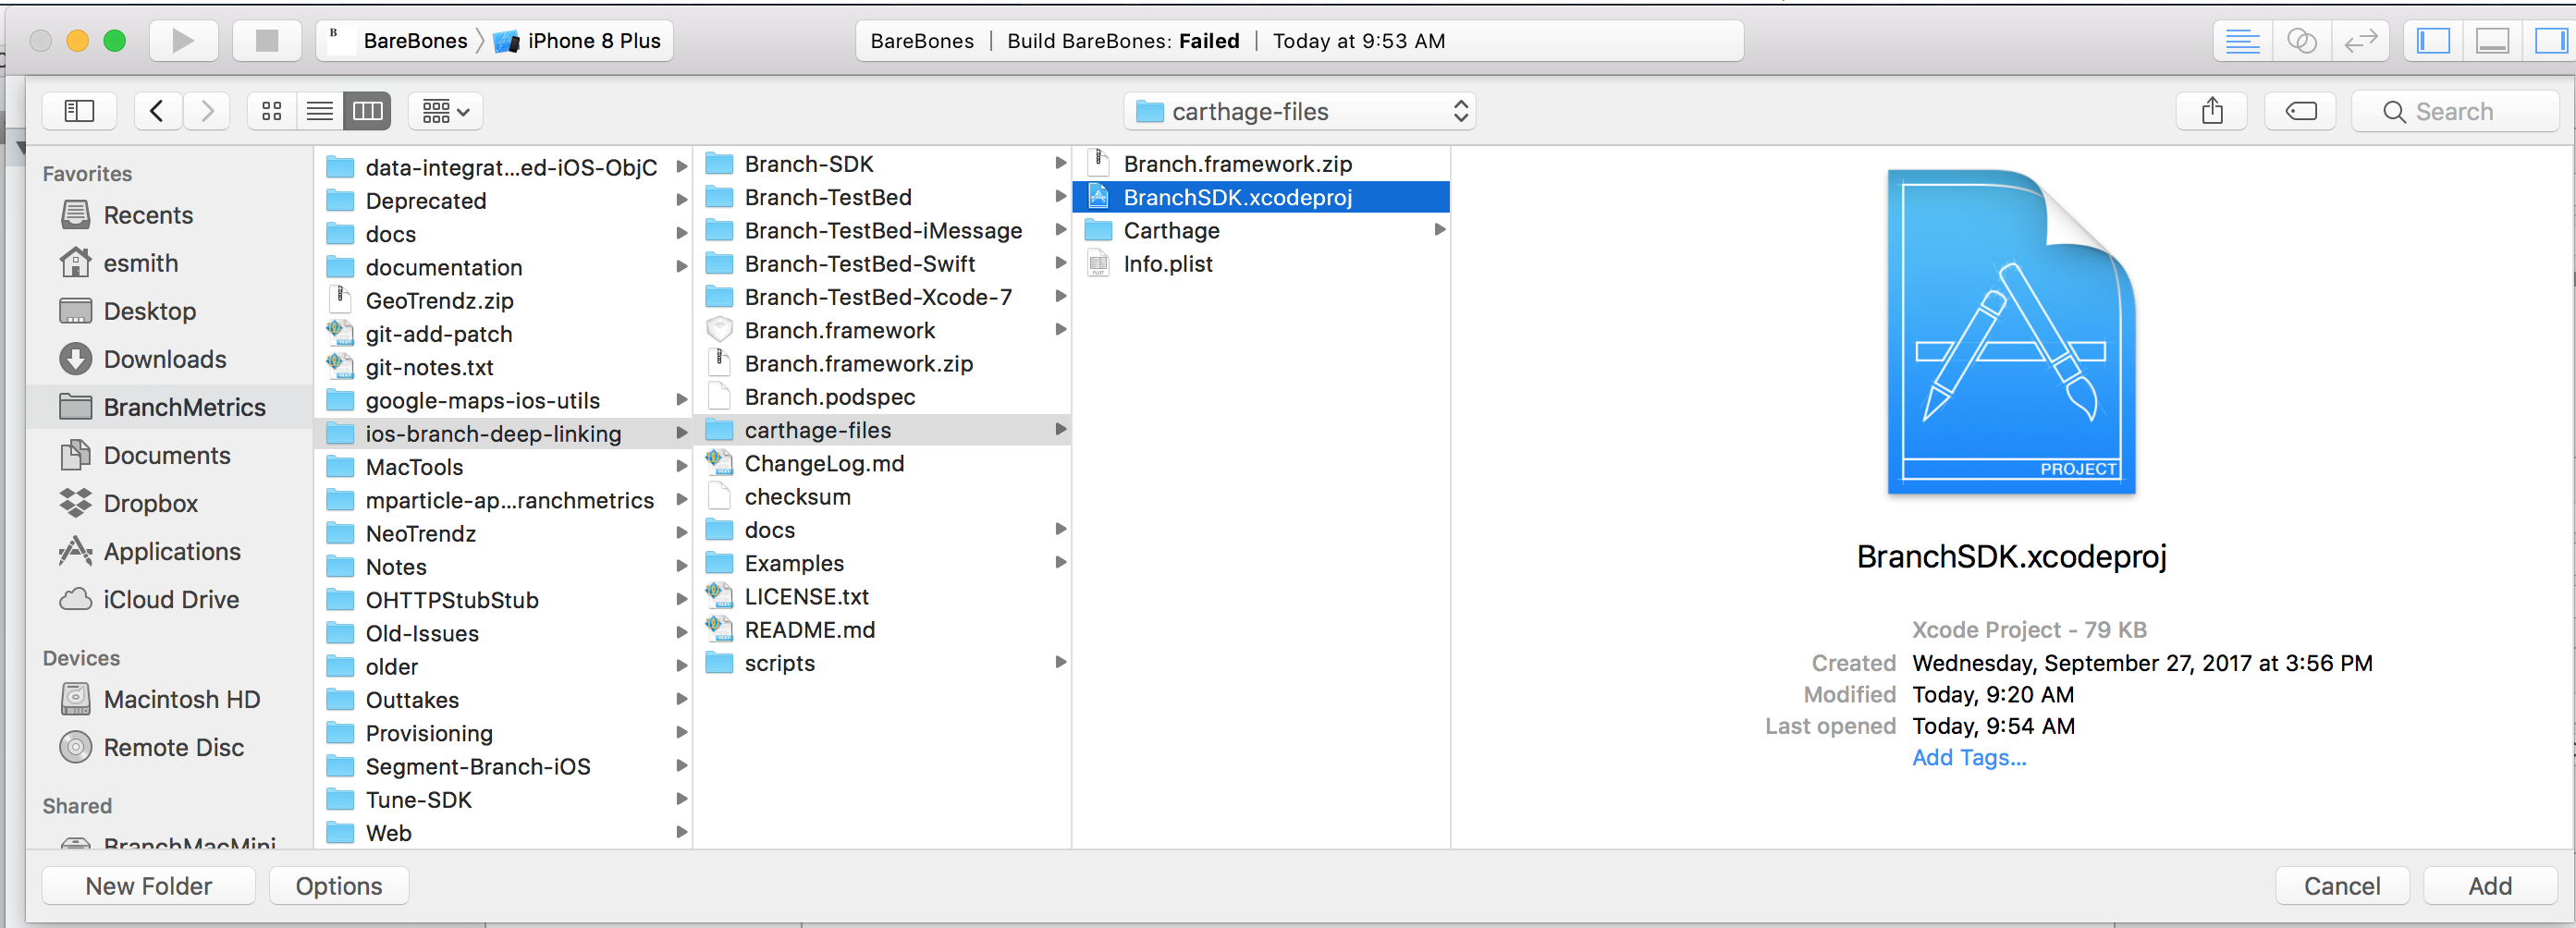Expand the Branch-SDK folder arrow
This screenshot has height=928, width=2576.
click(1061, 163)
